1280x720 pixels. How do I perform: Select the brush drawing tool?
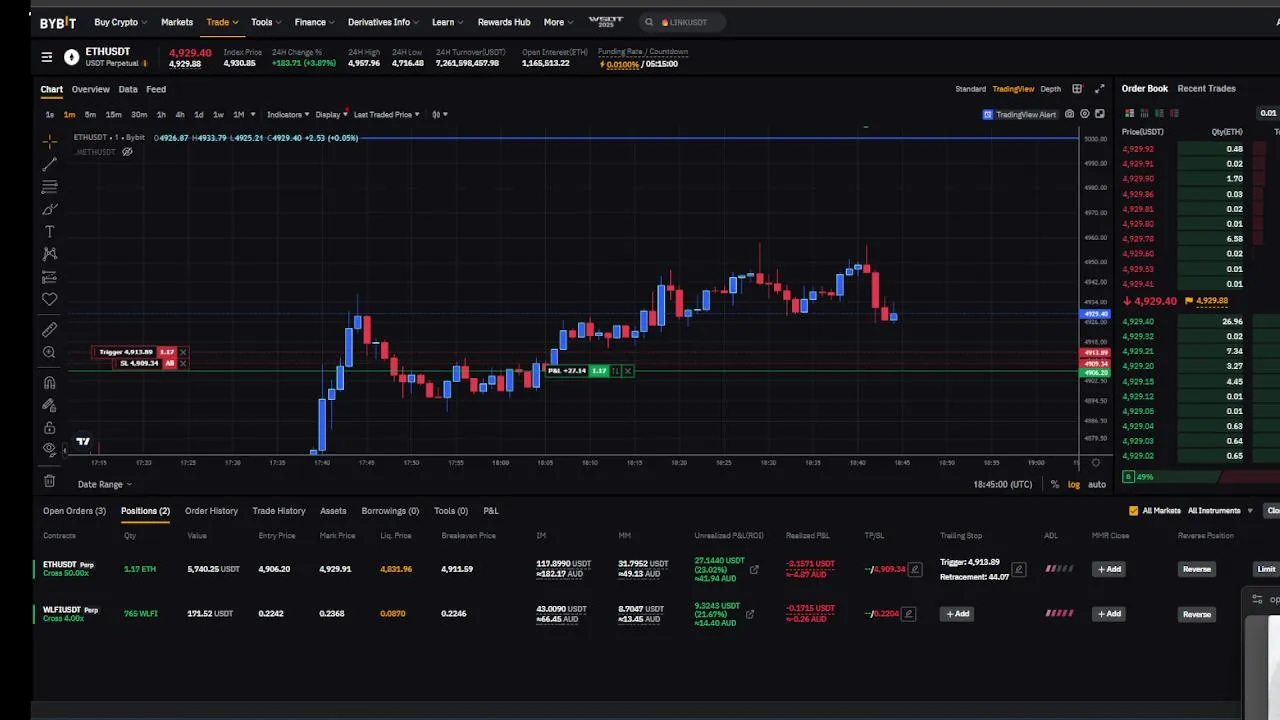(49, 209)
